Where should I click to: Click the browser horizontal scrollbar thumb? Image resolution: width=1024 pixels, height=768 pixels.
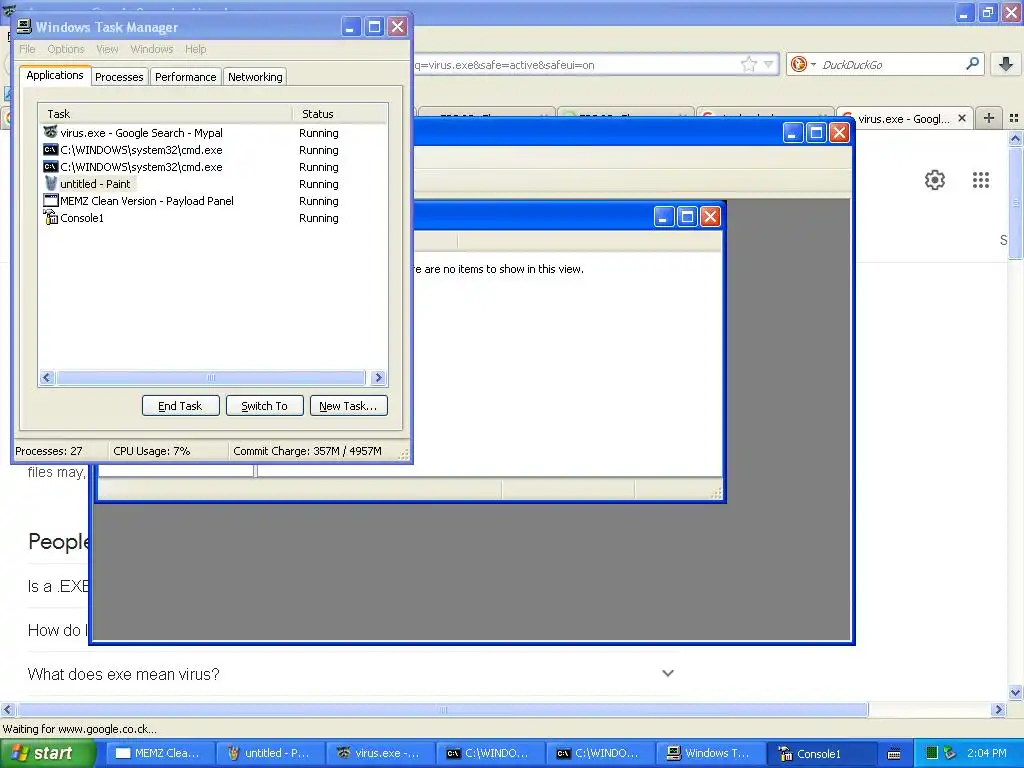(443, 709)
